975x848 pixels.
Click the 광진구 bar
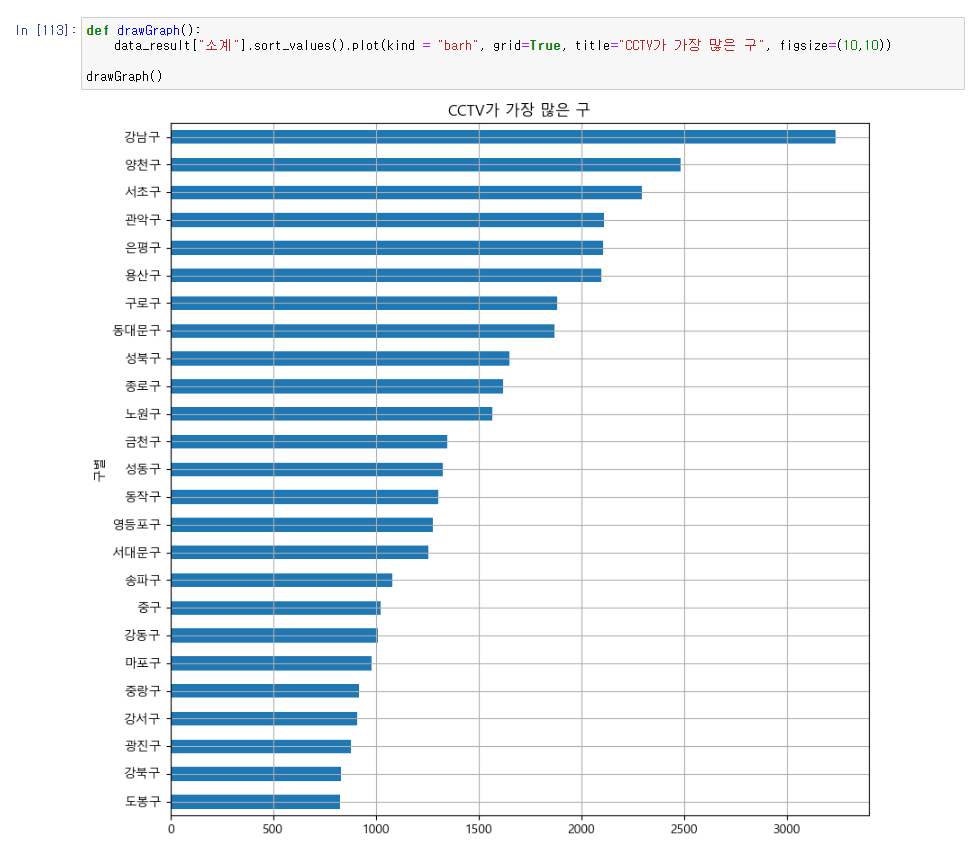(x=261, y=746)
